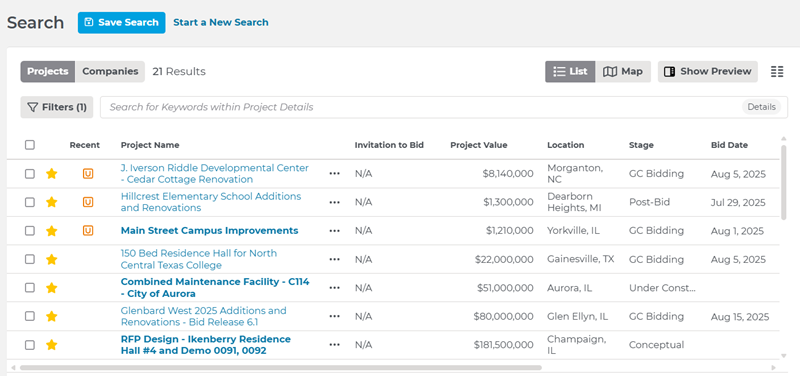Screen dimensions: 800x376
Task: Click the scroll right arrow below the table
Action: click(773, 367)
